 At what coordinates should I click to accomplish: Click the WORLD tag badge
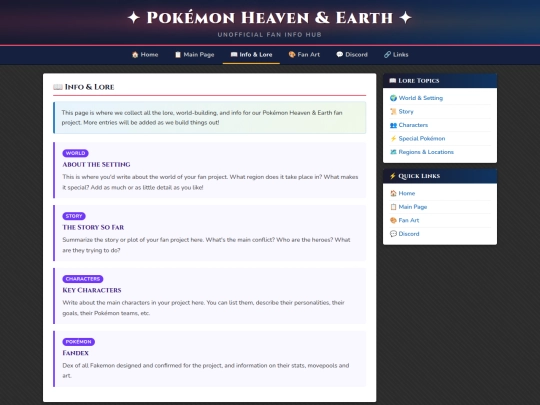[x=75, y=153]
